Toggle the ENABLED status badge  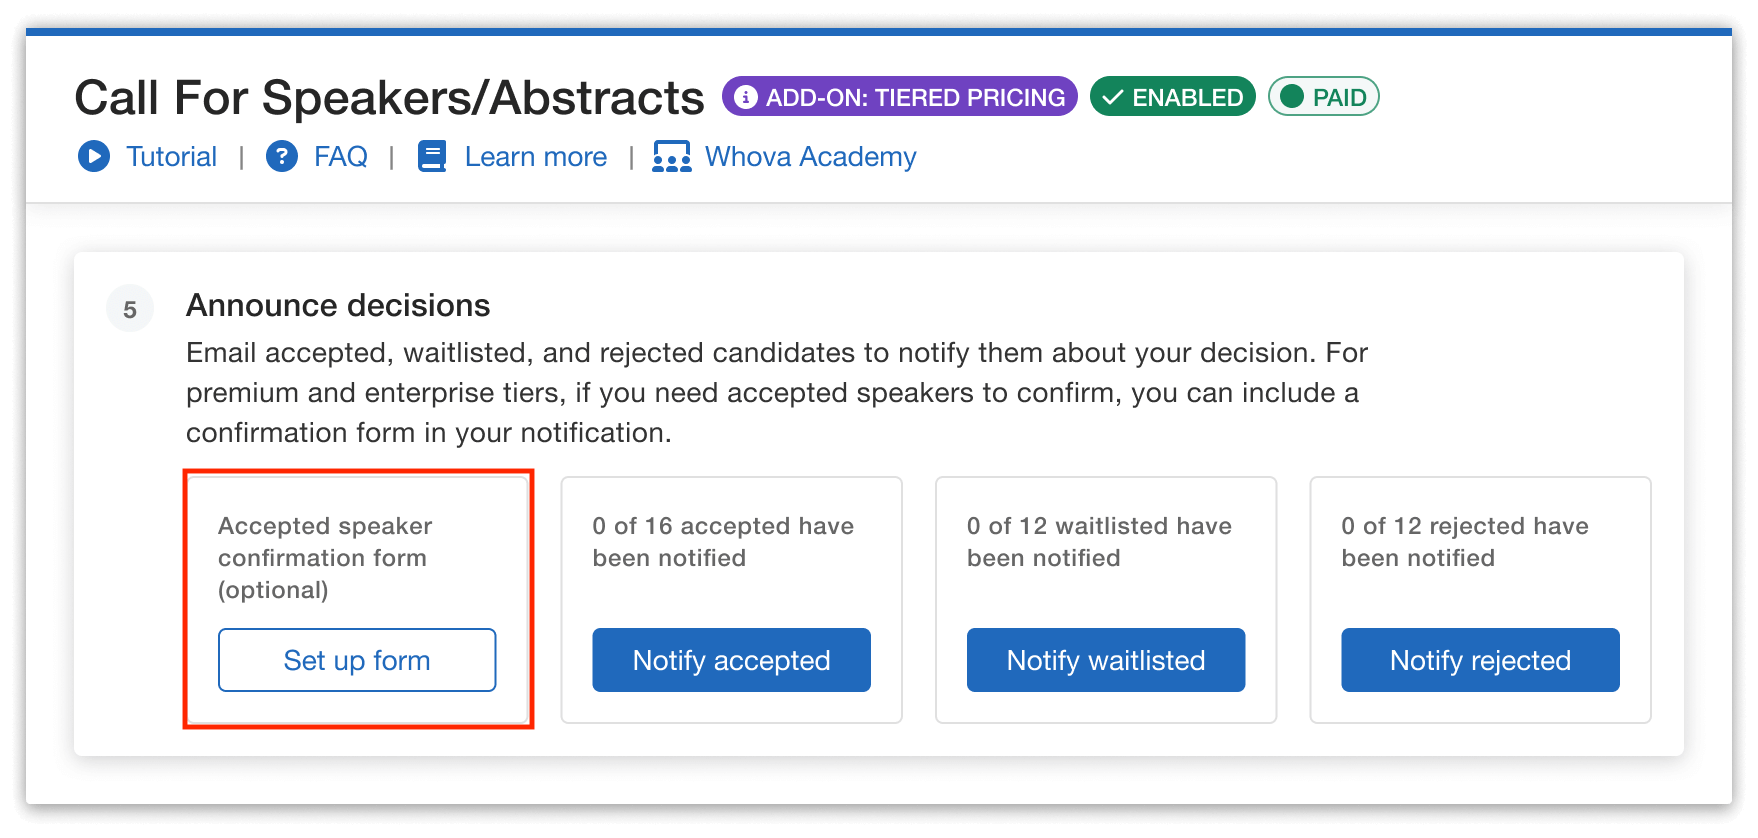point(1172,96)
